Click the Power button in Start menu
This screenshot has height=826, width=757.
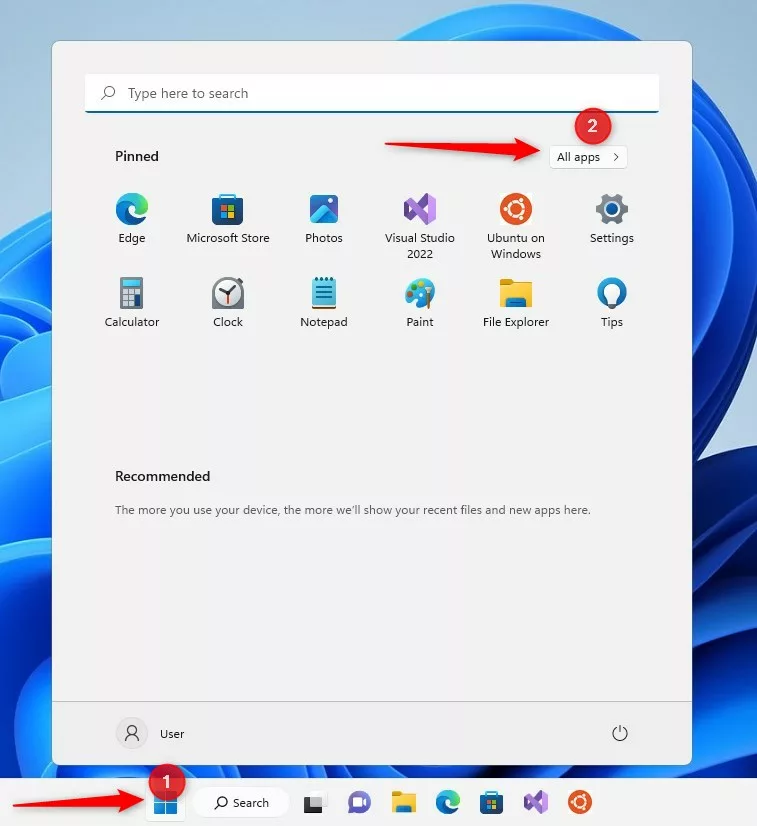pos(620,733)
